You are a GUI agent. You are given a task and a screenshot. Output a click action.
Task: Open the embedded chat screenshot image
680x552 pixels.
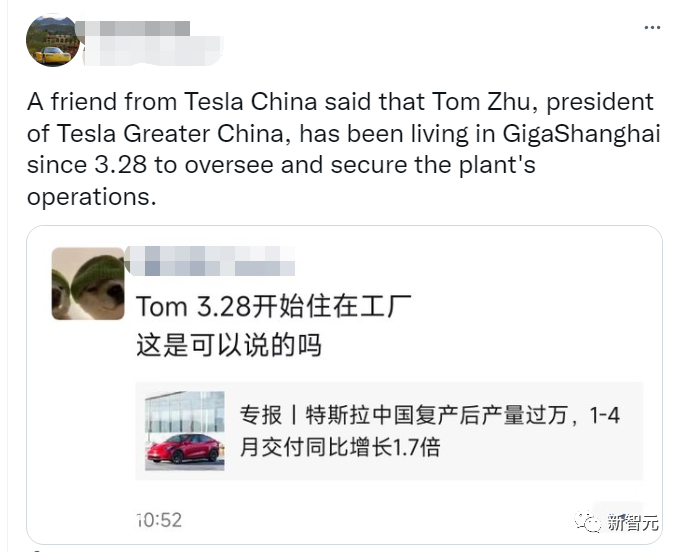point(344,385)
